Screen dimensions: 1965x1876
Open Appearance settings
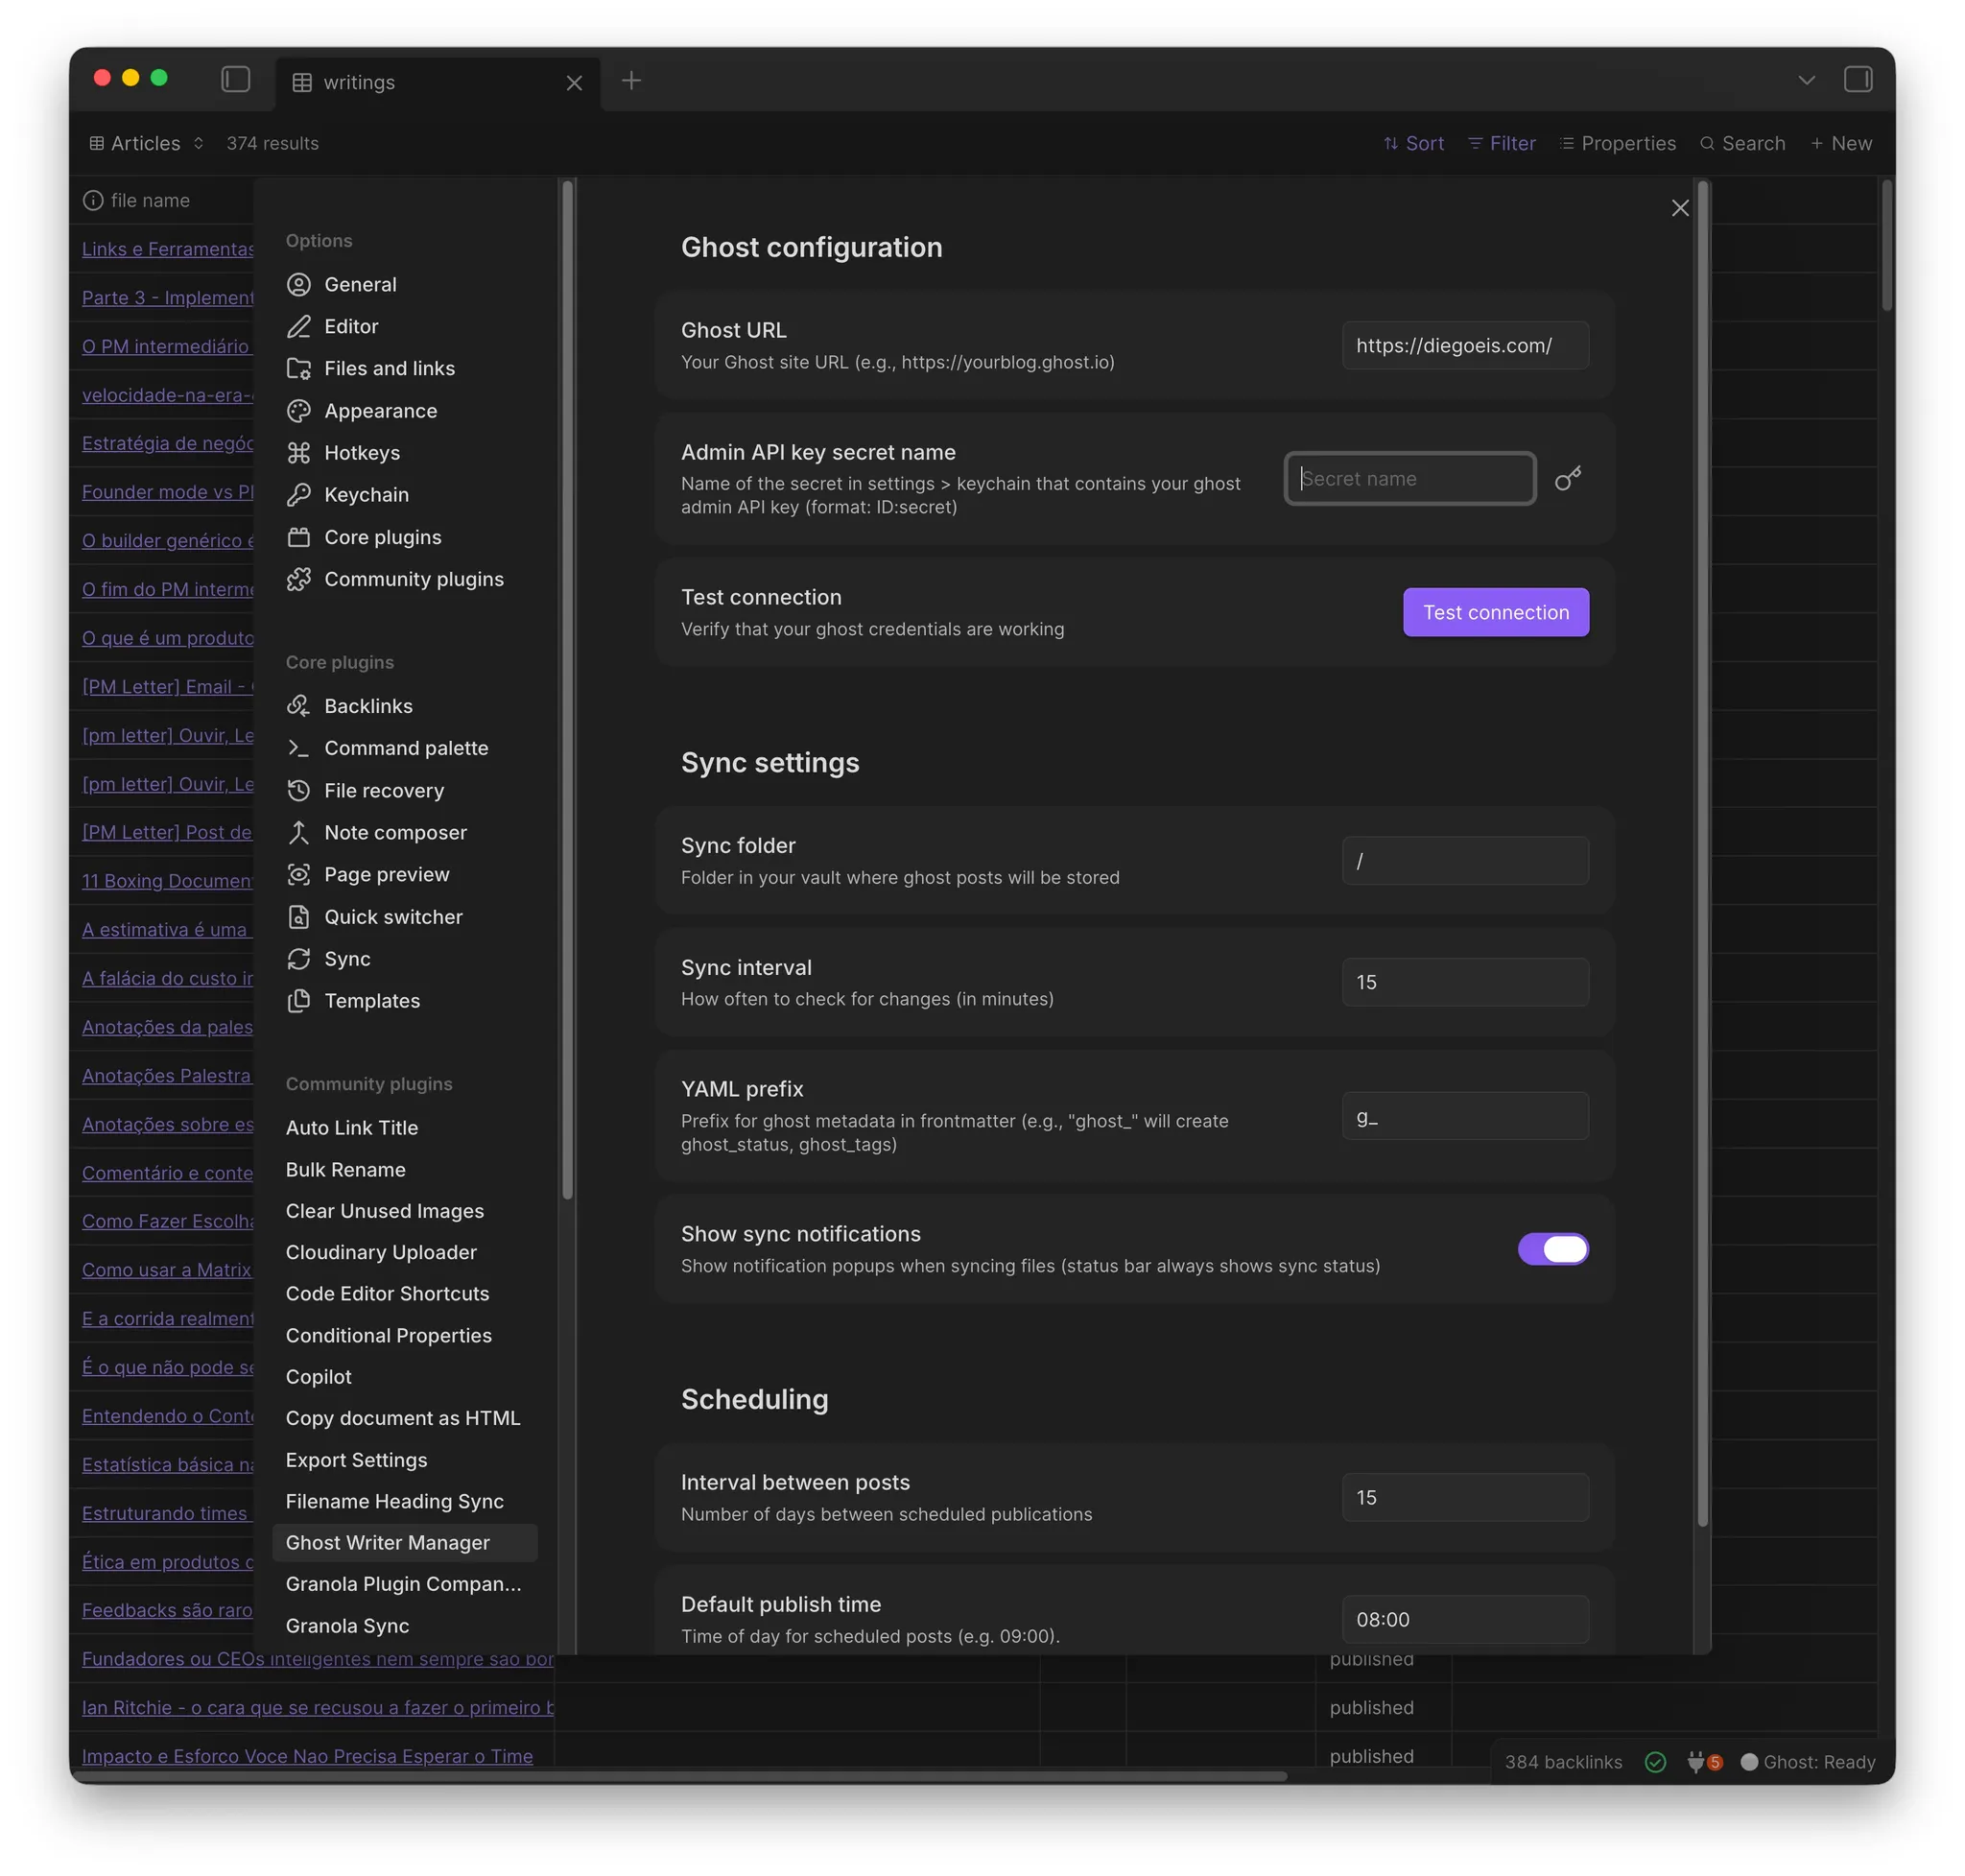coord(404,411)
